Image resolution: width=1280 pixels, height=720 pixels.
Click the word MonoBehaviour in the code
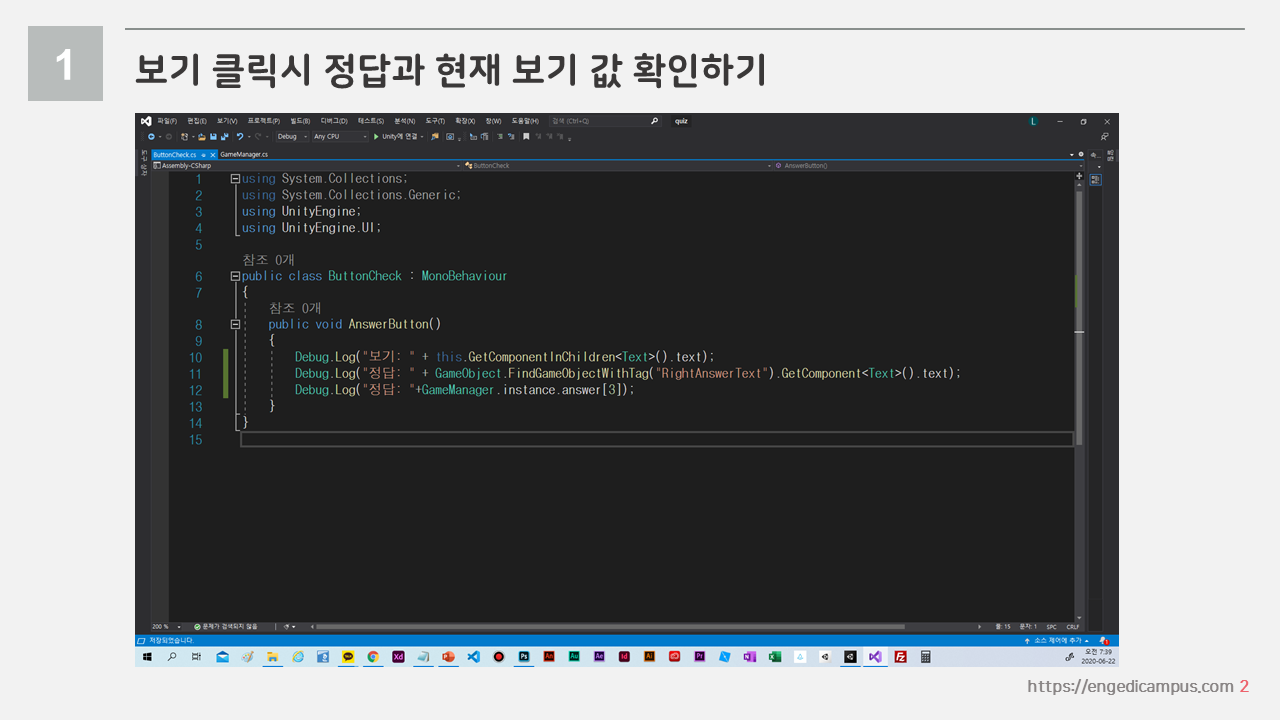click(464, 276)
